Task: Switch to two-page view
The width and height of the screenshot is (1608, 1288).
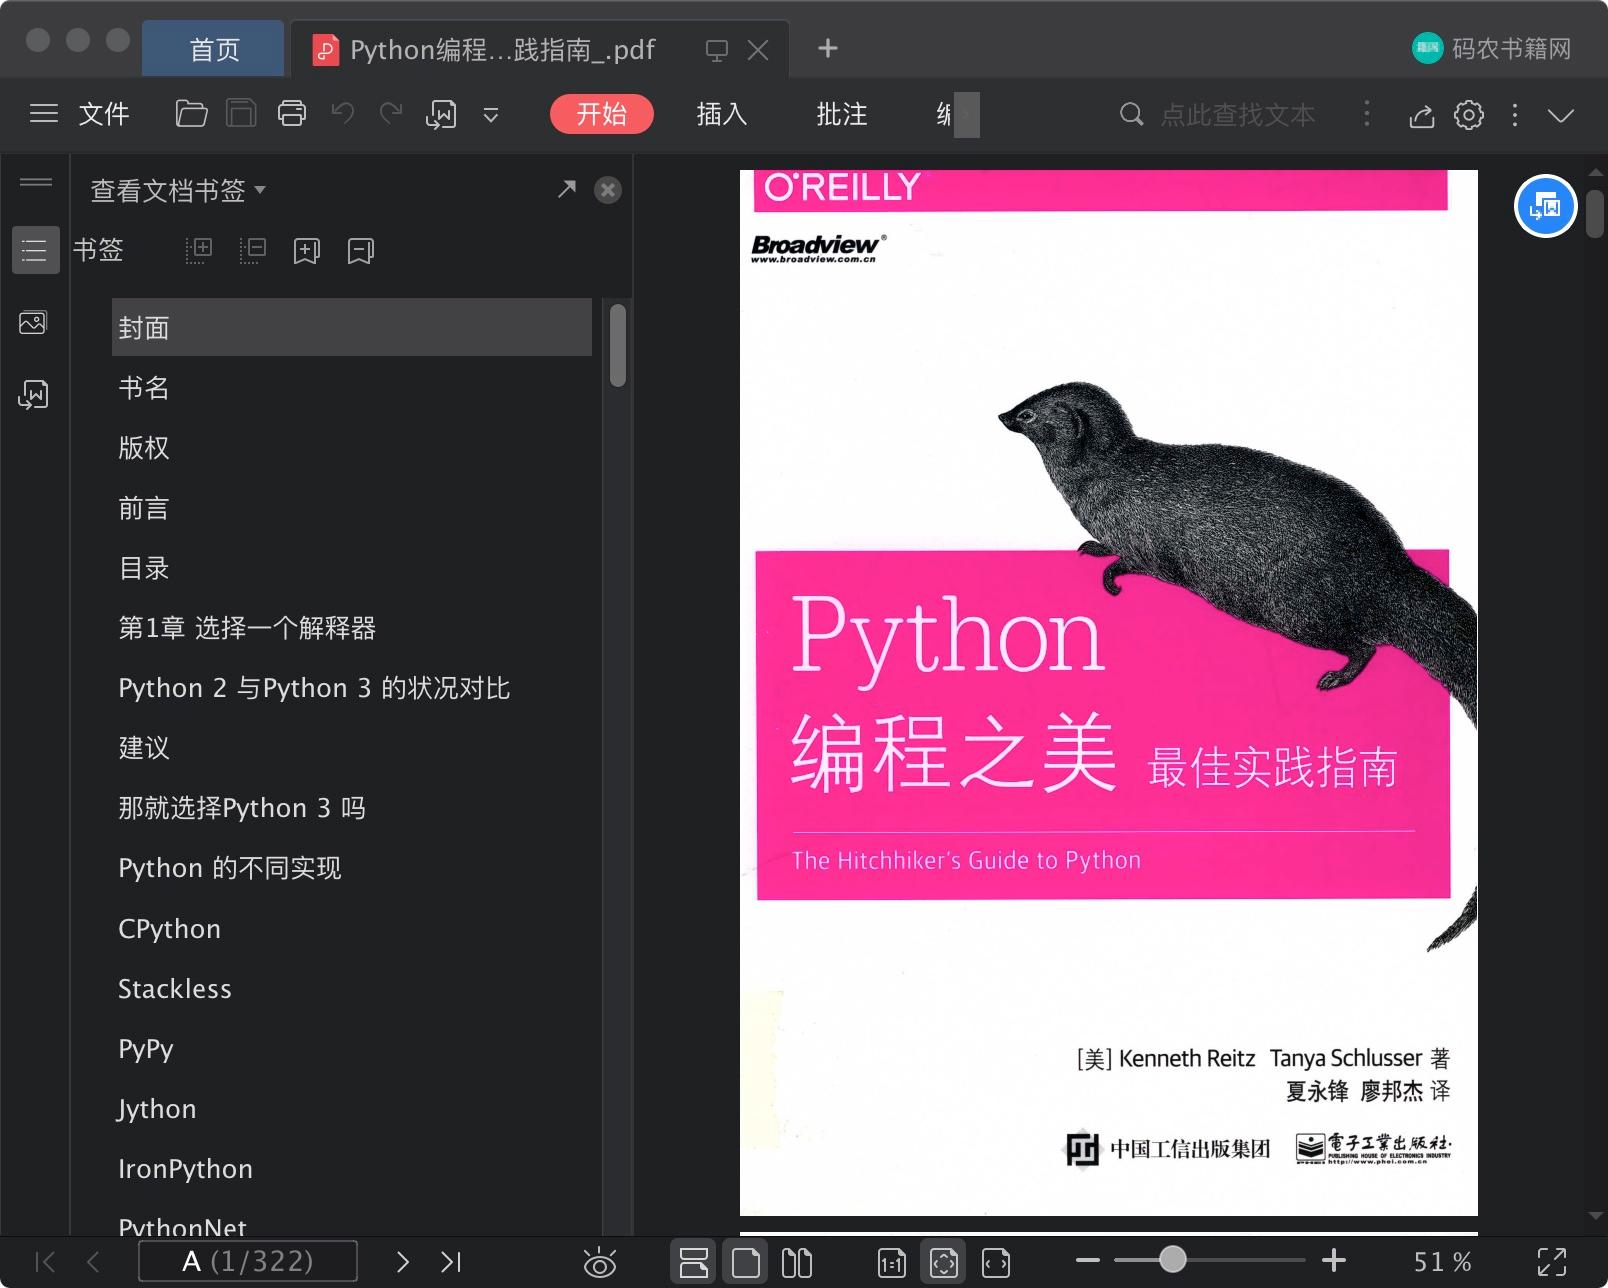Action: click(797, 1263)
